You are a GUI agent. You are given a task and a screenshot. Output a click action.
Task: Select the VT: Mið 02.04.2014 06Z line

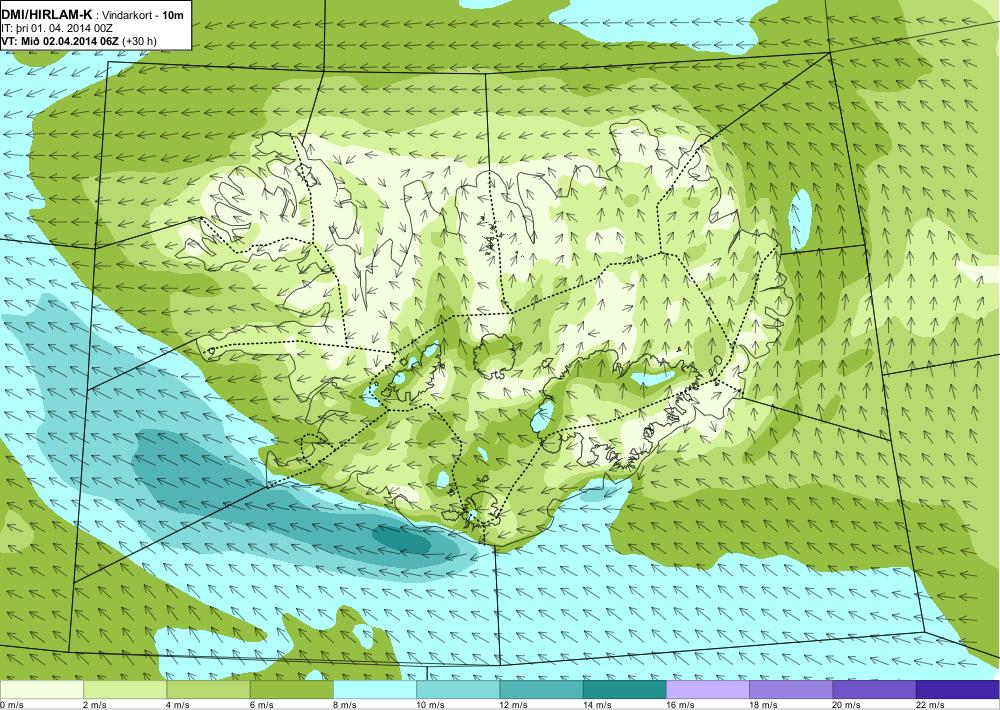(x=60, y=41)
